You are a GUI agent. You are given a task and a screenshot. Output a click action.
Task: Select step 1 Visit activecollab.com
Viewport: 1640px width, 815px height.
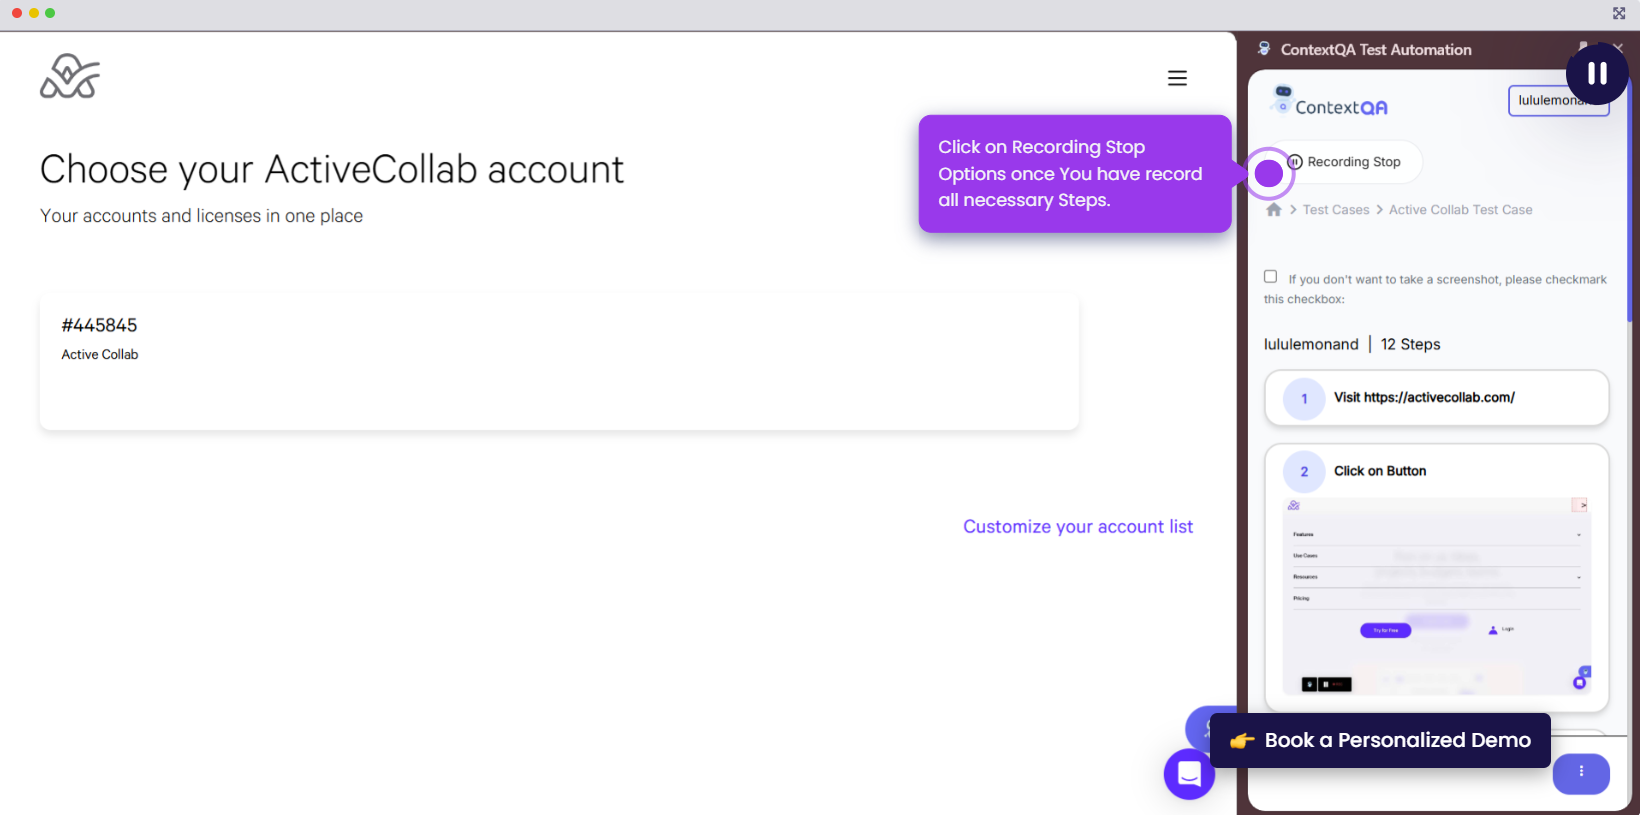point(1436,398)
